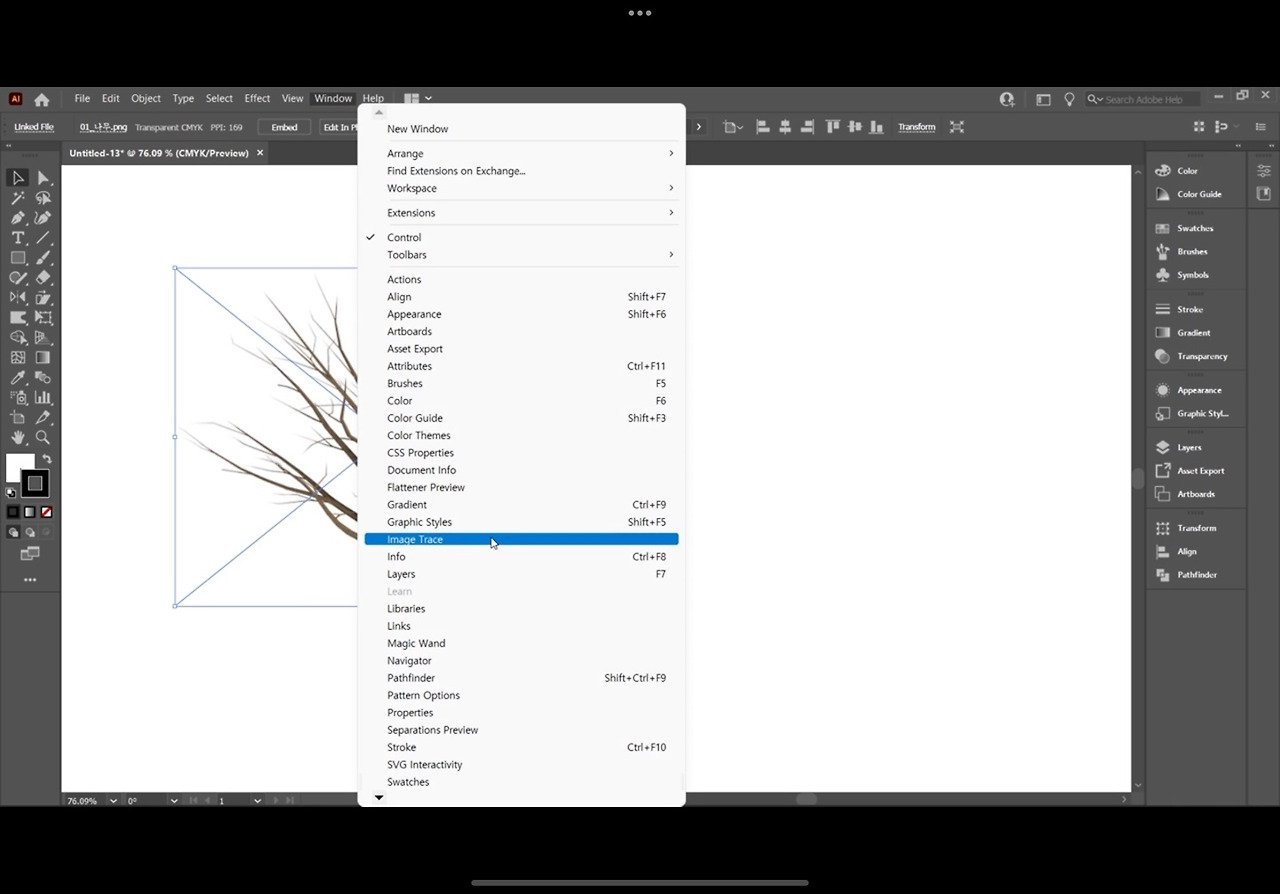Open the Asset Export dock panel
Screen dimensions: 1280x894
1200,471
